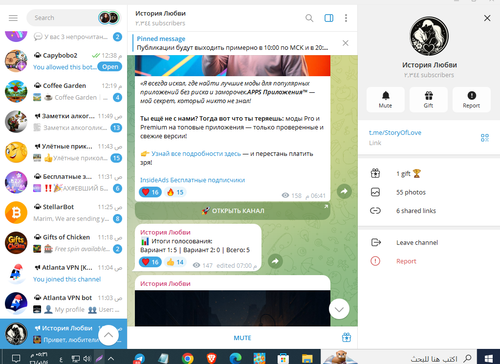
Task: Open the hamburger main menu
Action: coord(13,18)
